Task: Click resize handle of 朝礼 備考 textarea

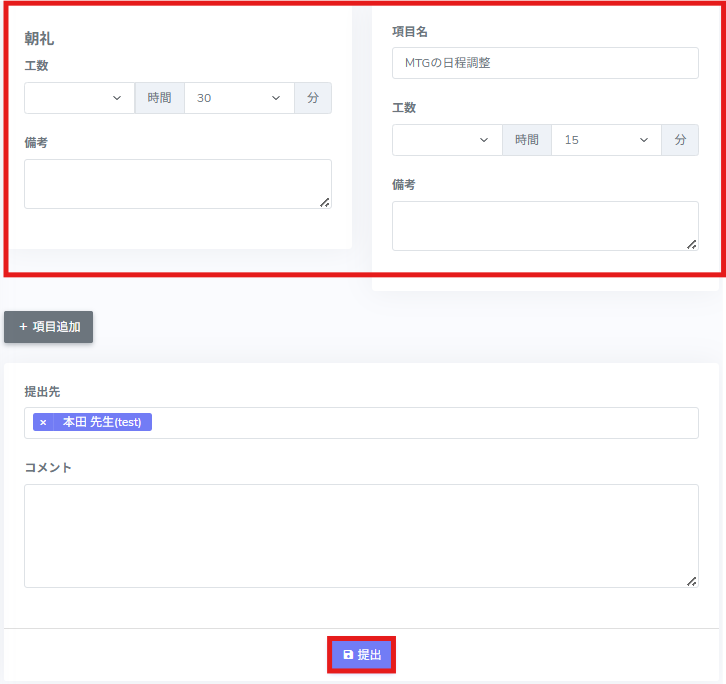Action: tap(324, 202)
